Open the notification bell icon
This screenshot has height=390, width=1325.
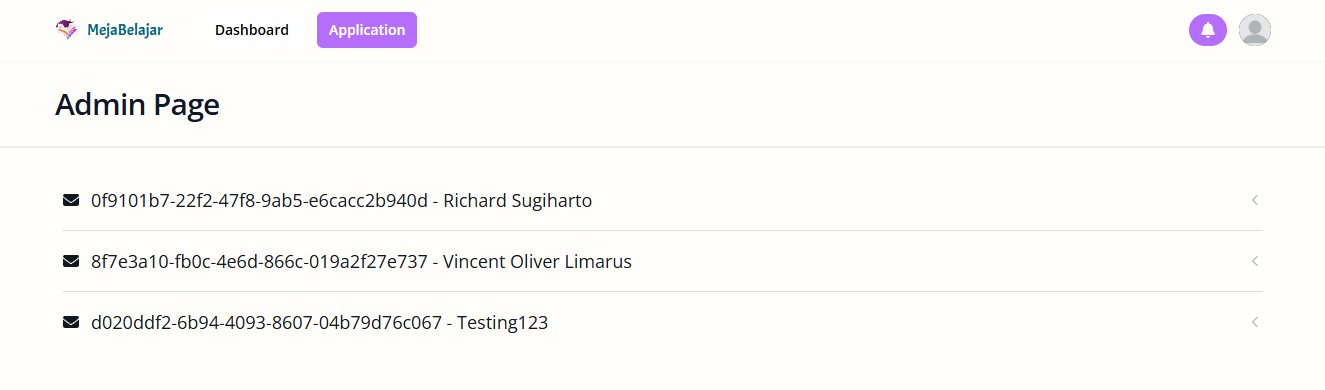click(1208, 30)
